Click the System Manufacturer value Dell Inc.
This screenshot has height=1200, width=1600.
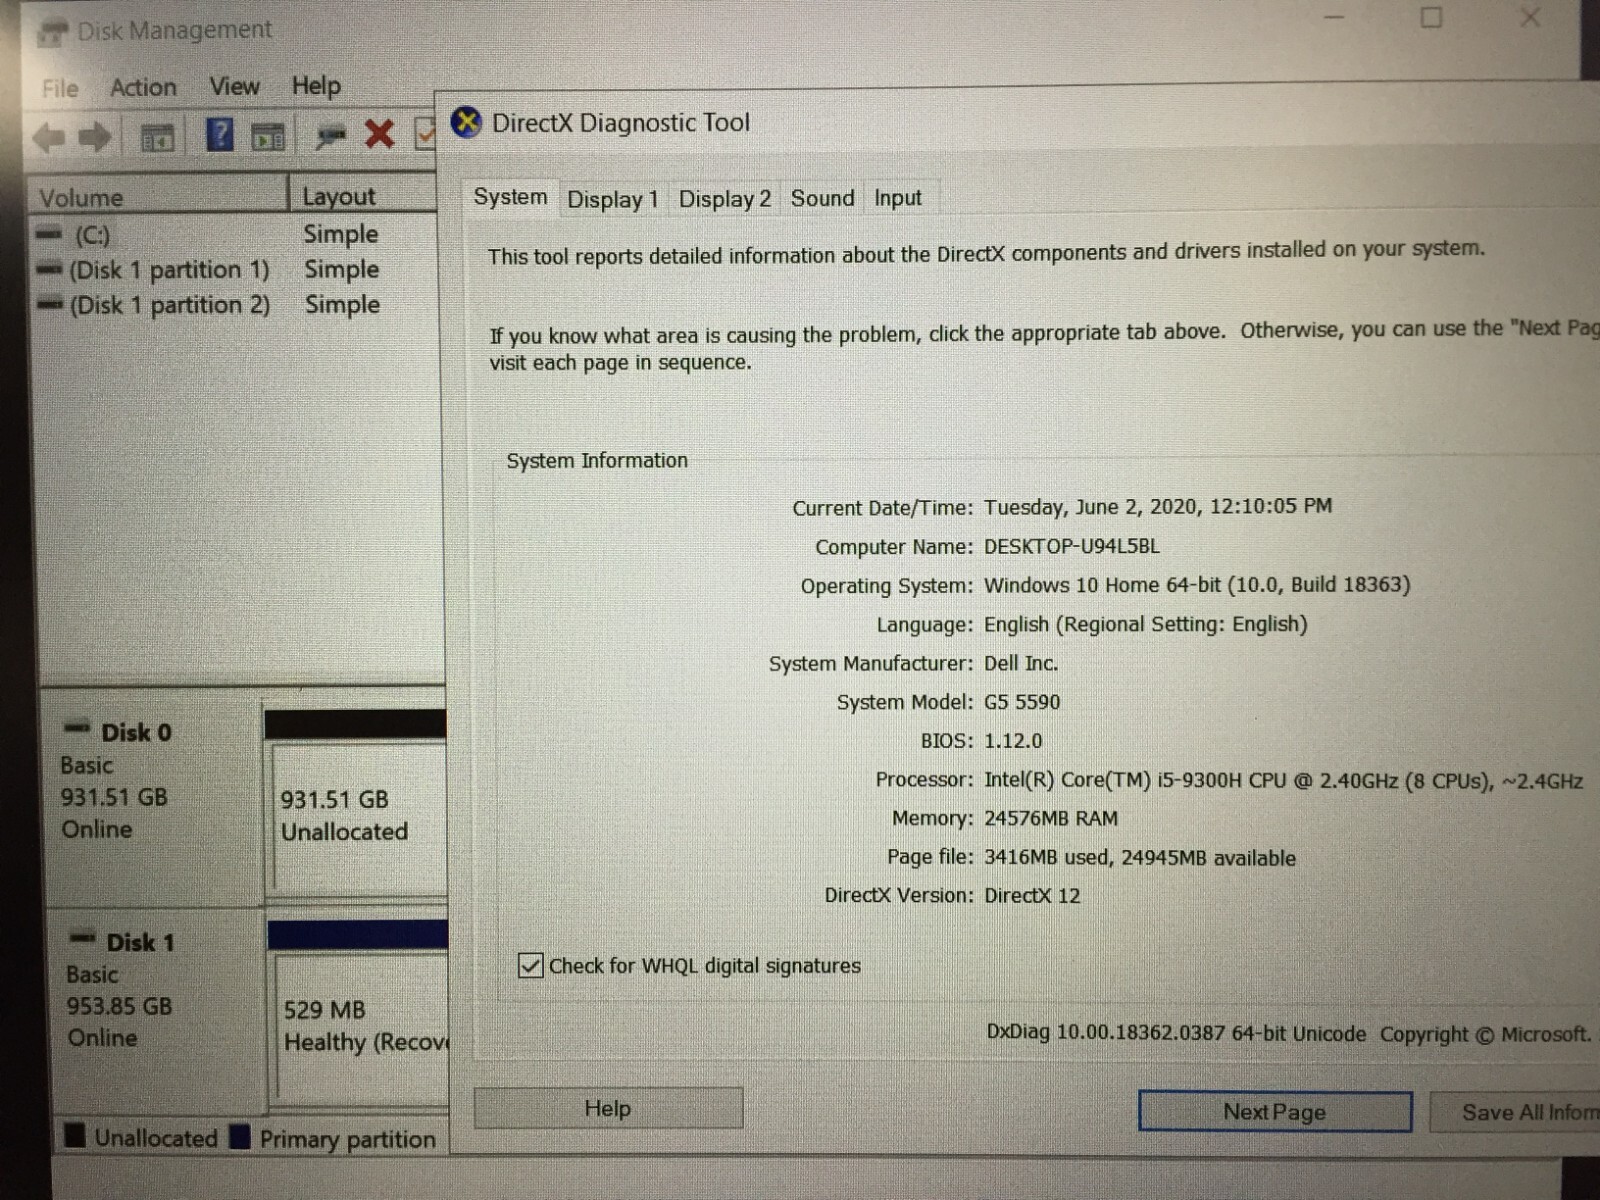(x=1021, y=663)
